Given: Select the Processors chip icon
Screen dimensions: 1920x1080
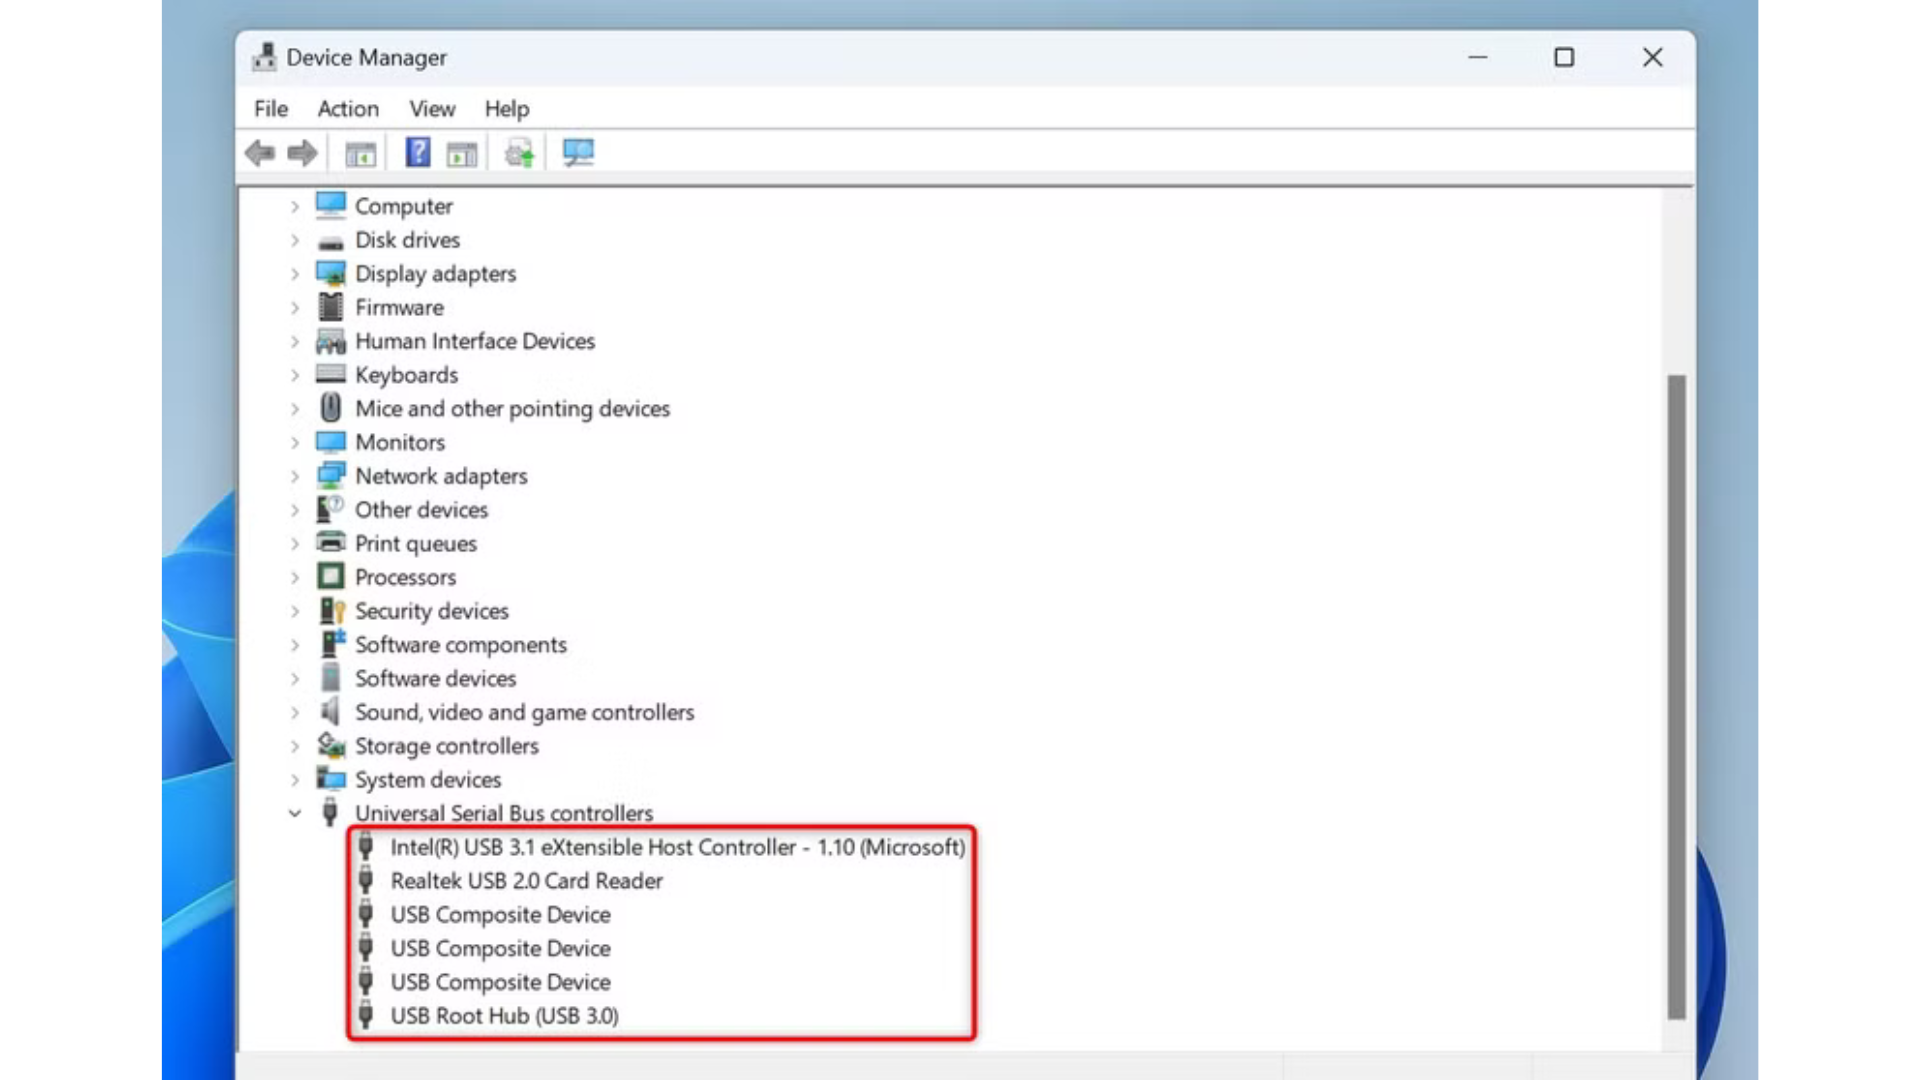Looking at the screenshot, I should (x=331, y=576).
